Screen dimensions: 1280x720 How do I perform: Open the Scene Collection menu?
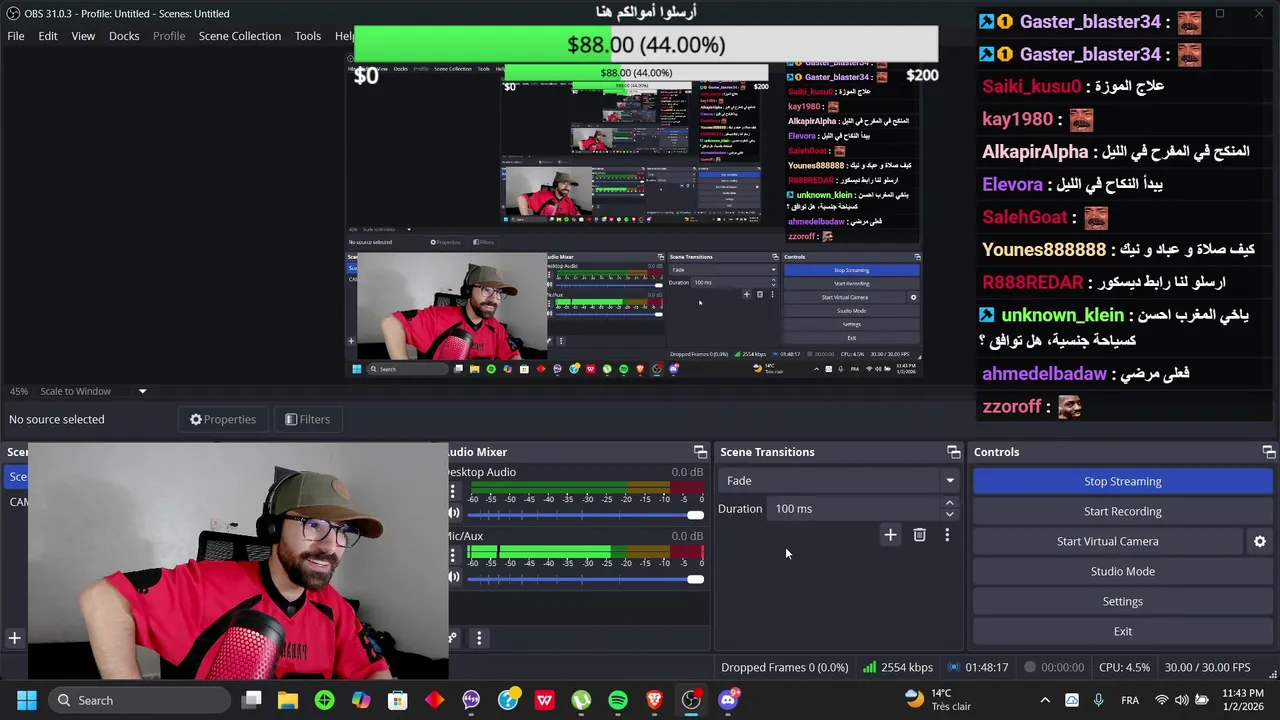click(240, 36)
